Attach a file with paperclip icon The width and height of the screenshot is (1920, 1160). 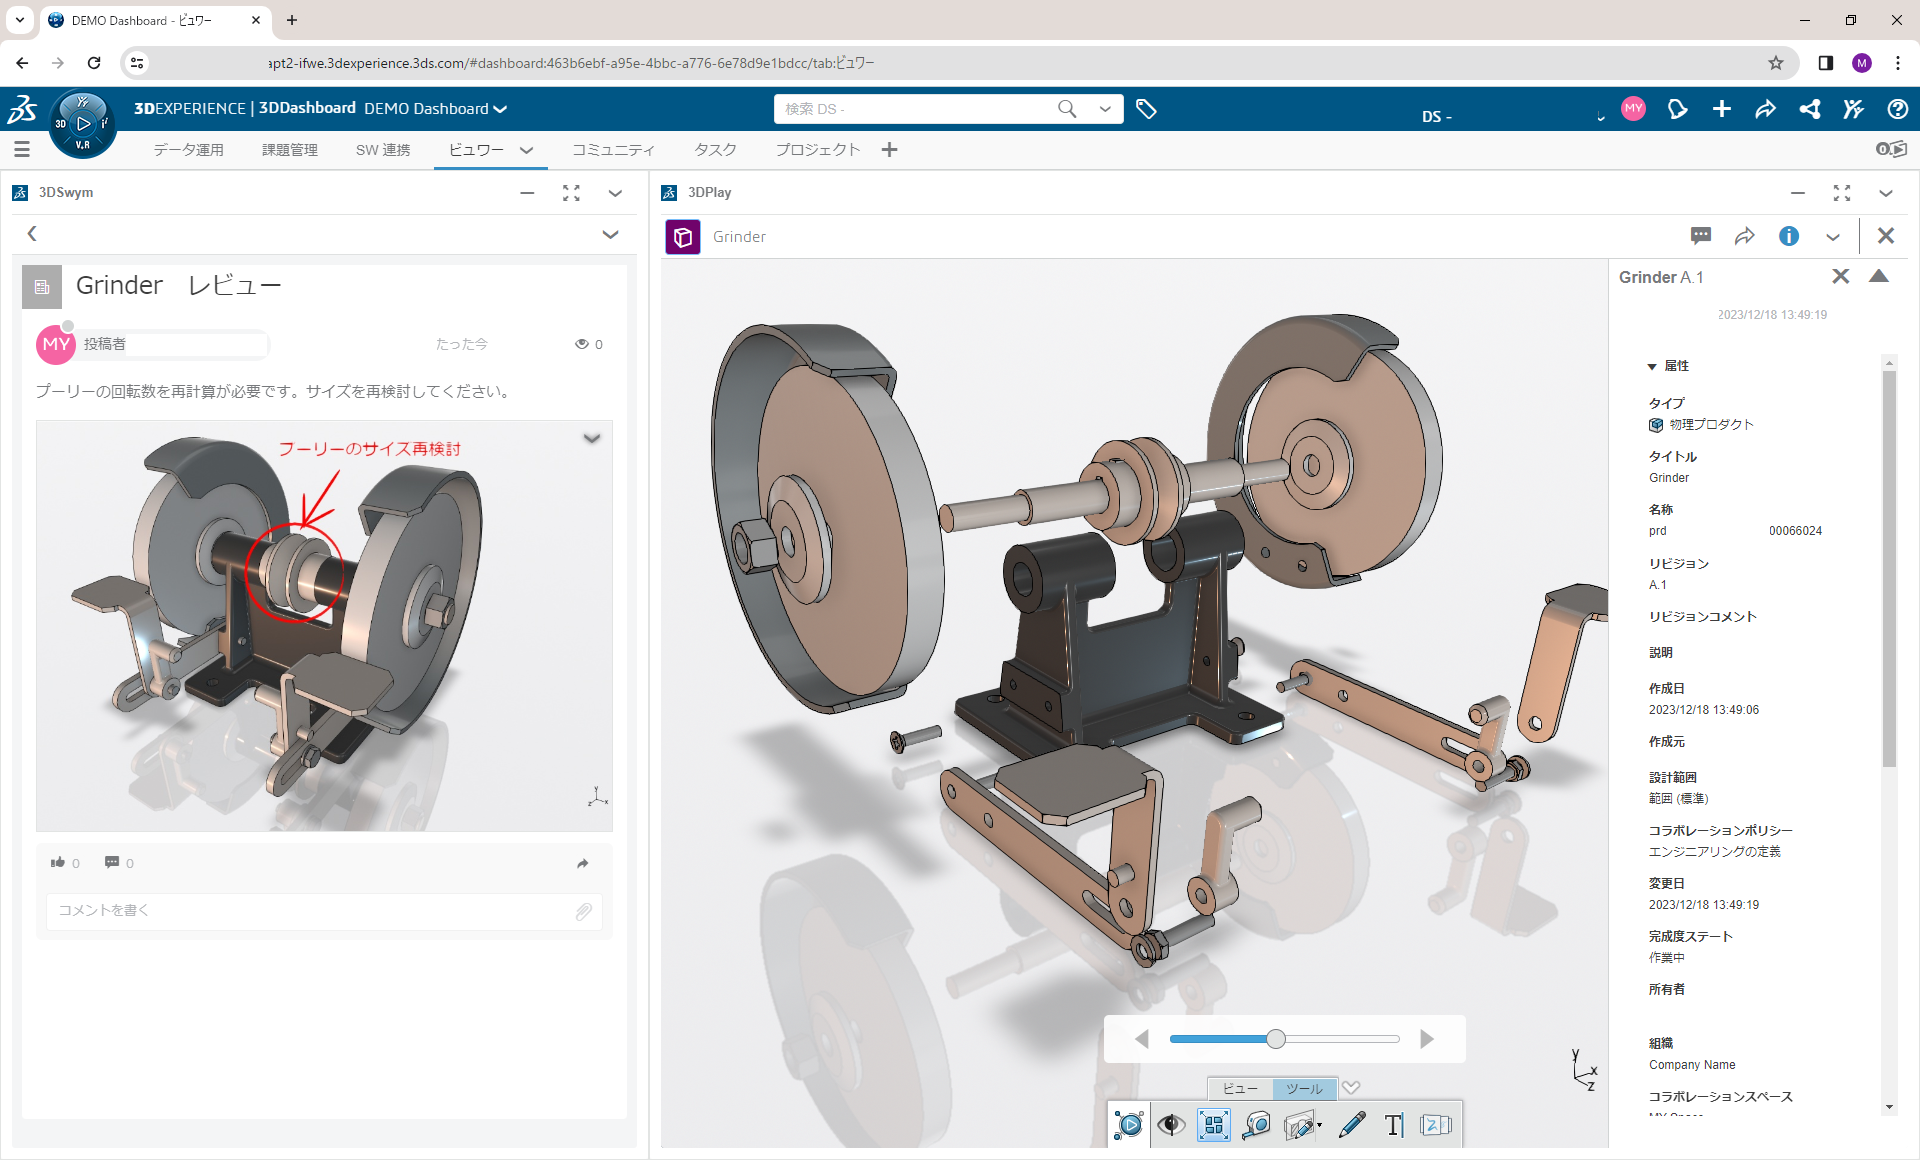pos(584,911)
